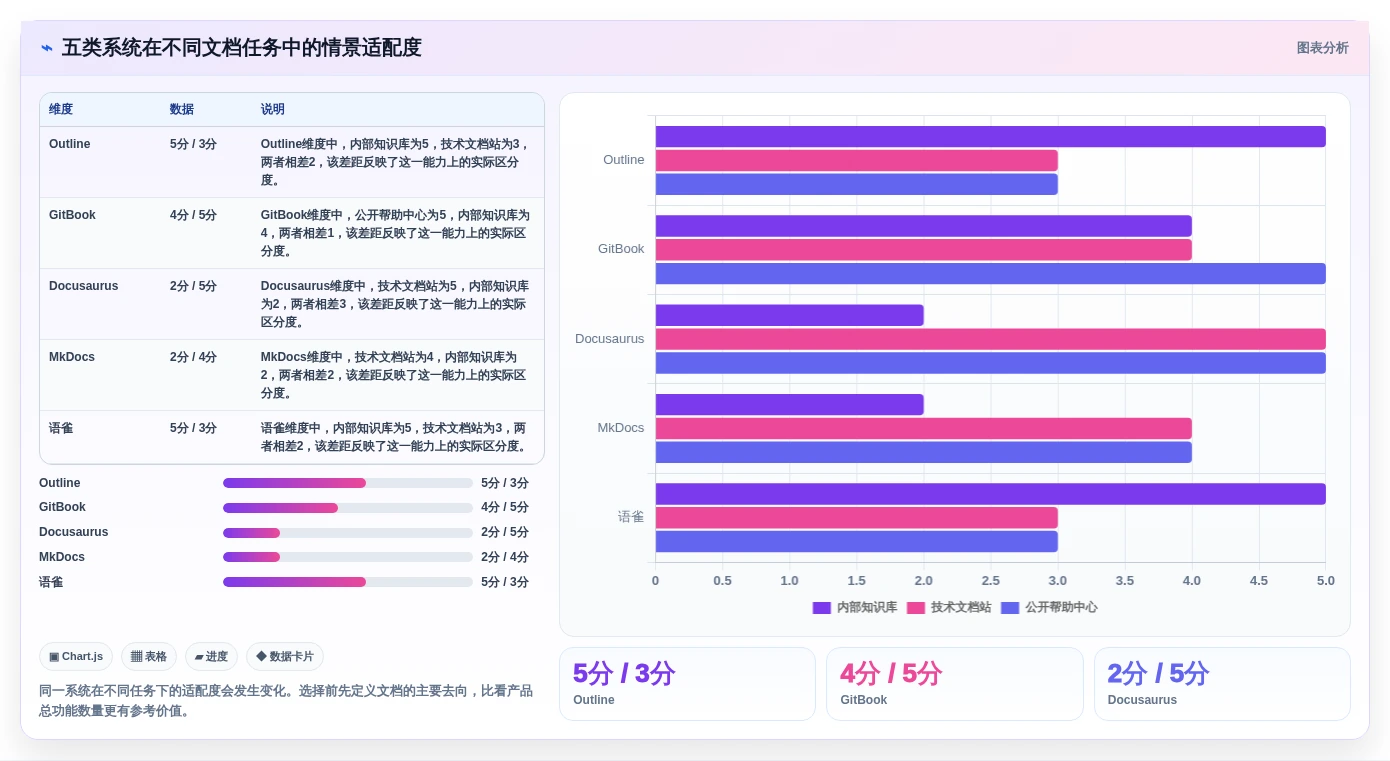Toggle the 技术文档站 legend swatch
1390x761 pixels.
916,607
